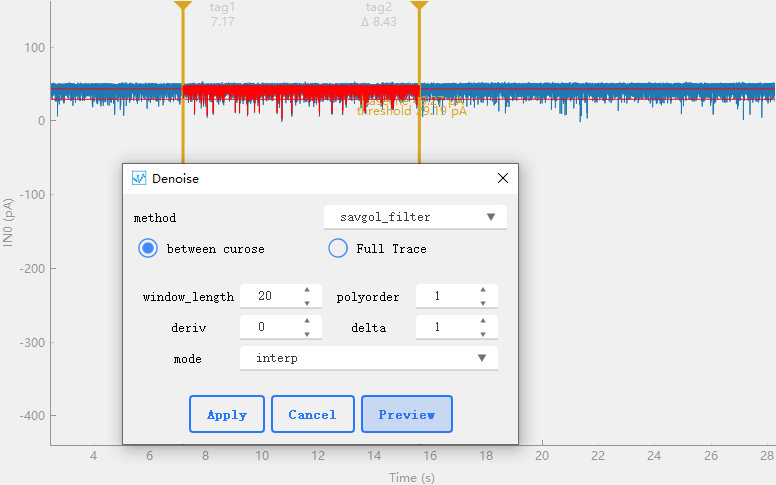Open the savgol_filter method dropdown
This screenshot has height=485, width=776.
(x=415, y=217)
